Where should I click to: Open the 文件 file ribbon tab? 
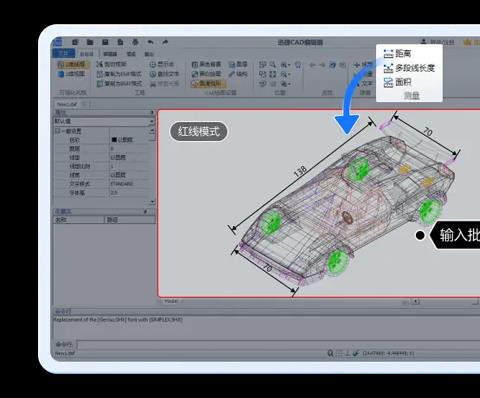(x=63, y=53)
